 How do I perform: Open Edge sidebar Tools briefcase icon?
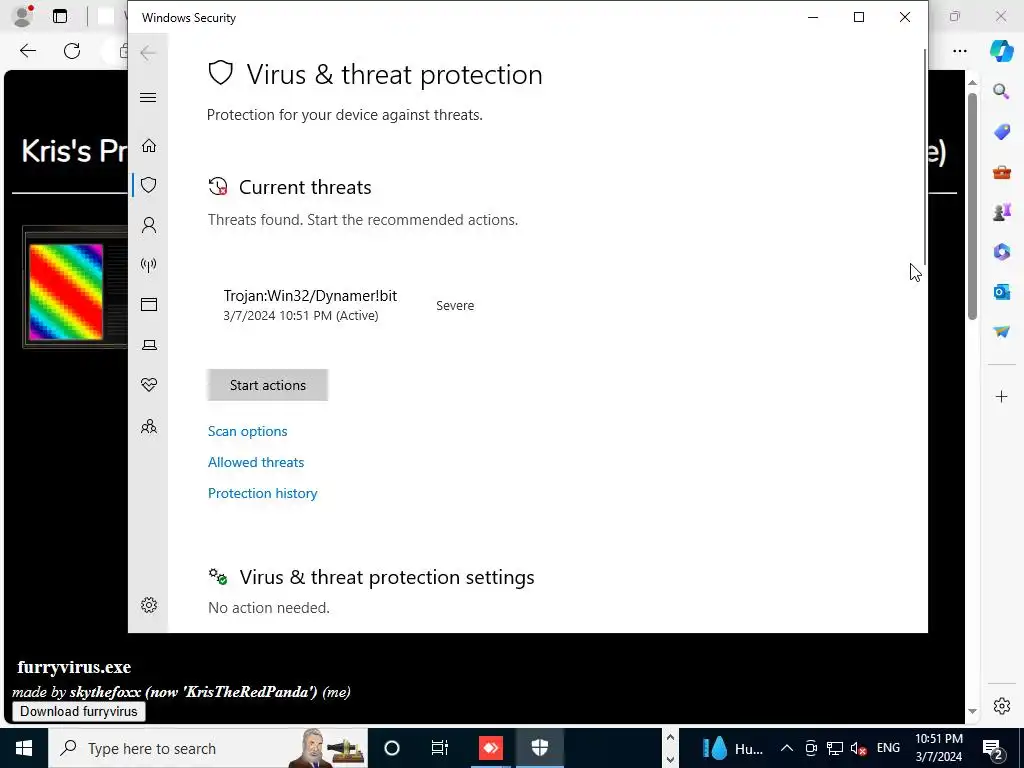point(1001,172)
